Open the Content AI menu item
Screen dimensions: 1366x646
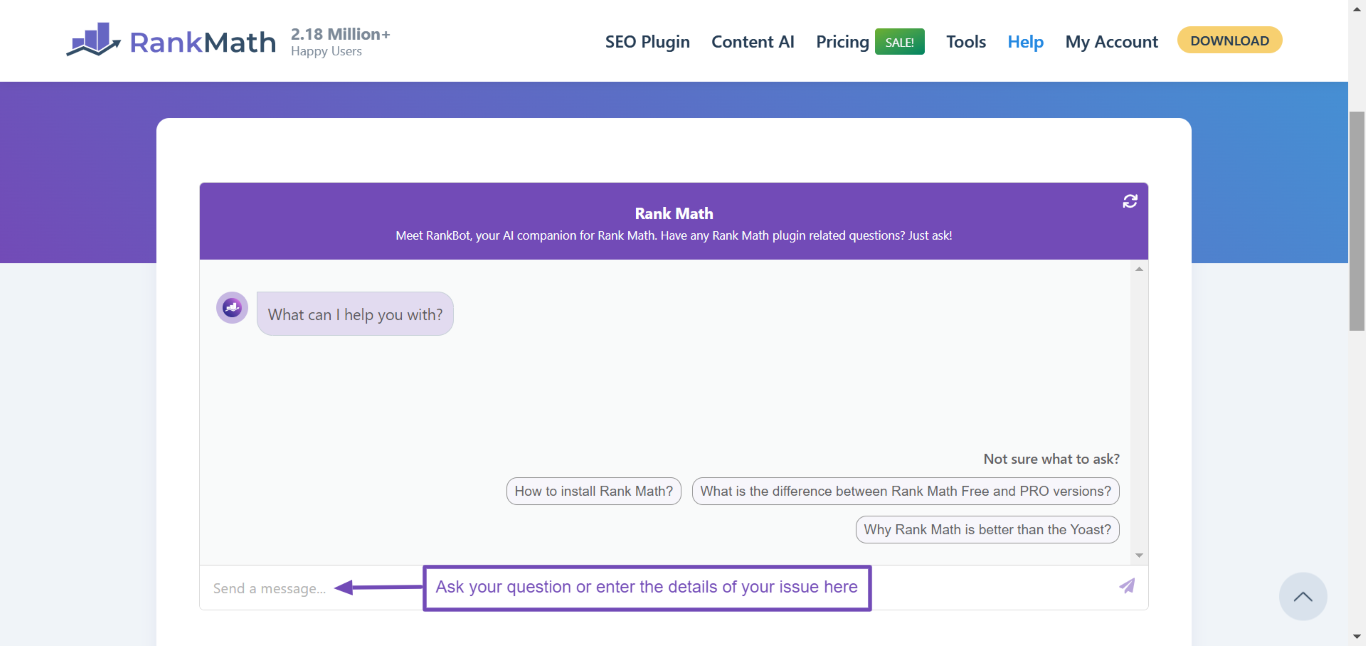[753, 42]
